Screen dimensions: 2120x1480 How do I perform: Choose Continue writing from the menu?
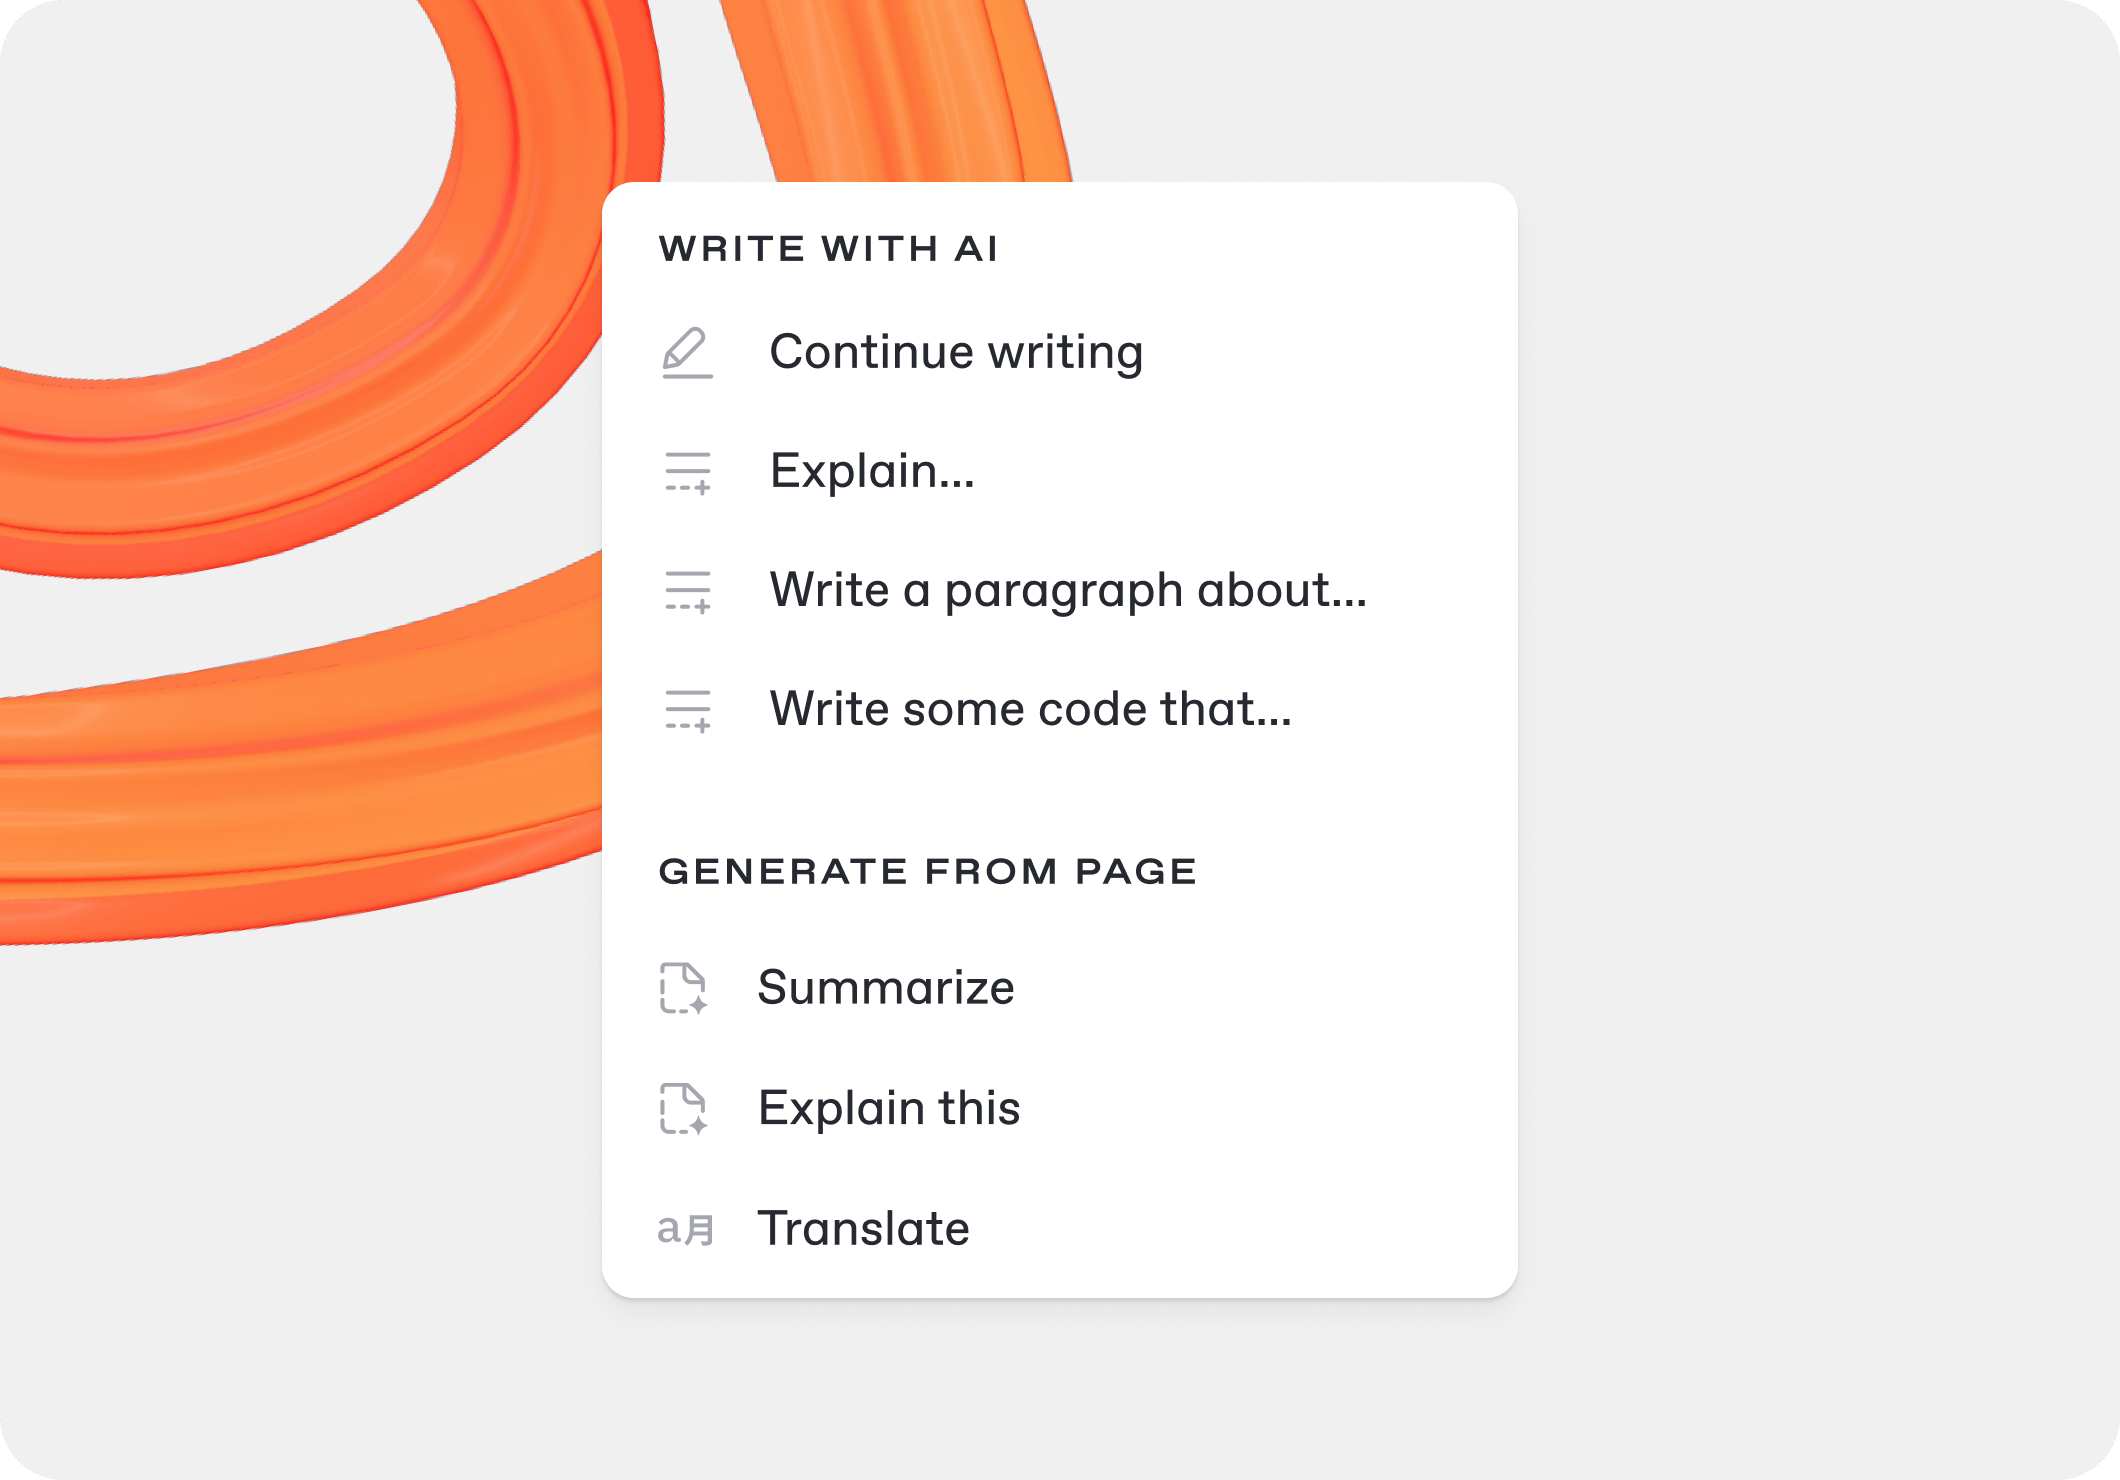[x=956, y=352]
